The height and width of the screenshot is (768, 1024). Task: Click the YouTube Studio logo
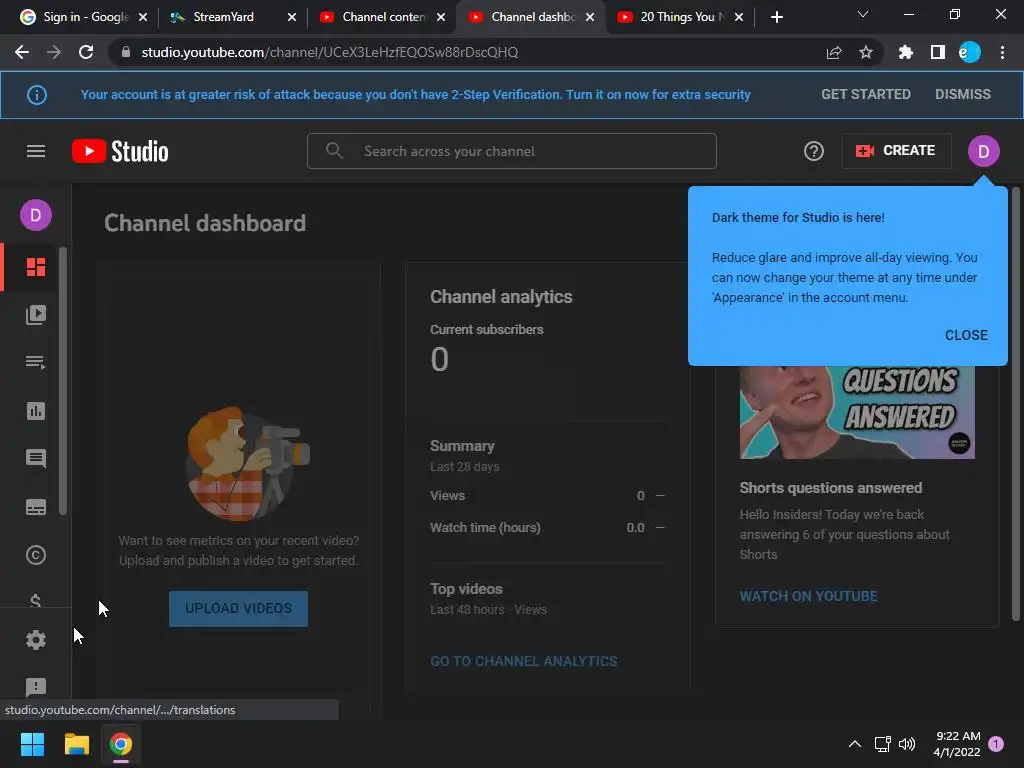pyautogui.click(x=120, y=152)
